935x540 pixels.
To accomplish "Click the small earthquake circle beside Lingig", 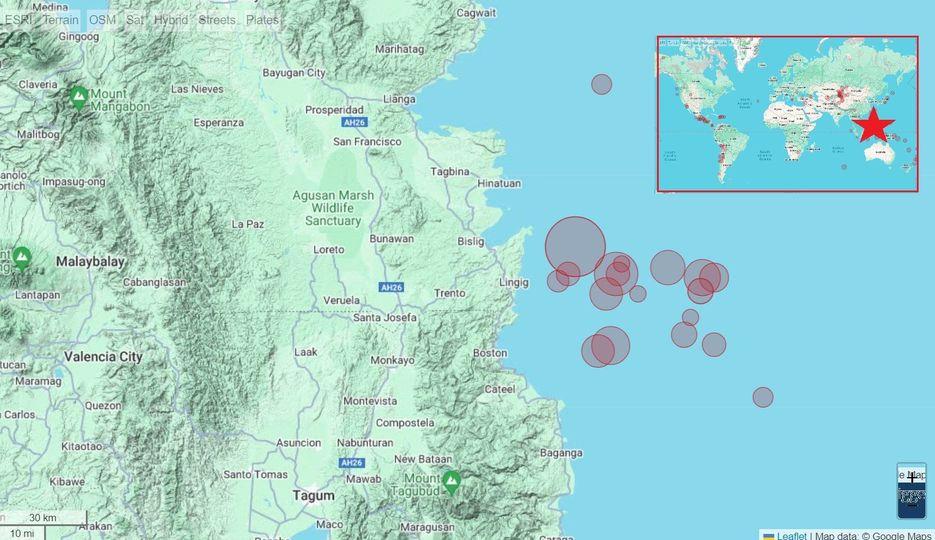I will (x=557, y=281).
